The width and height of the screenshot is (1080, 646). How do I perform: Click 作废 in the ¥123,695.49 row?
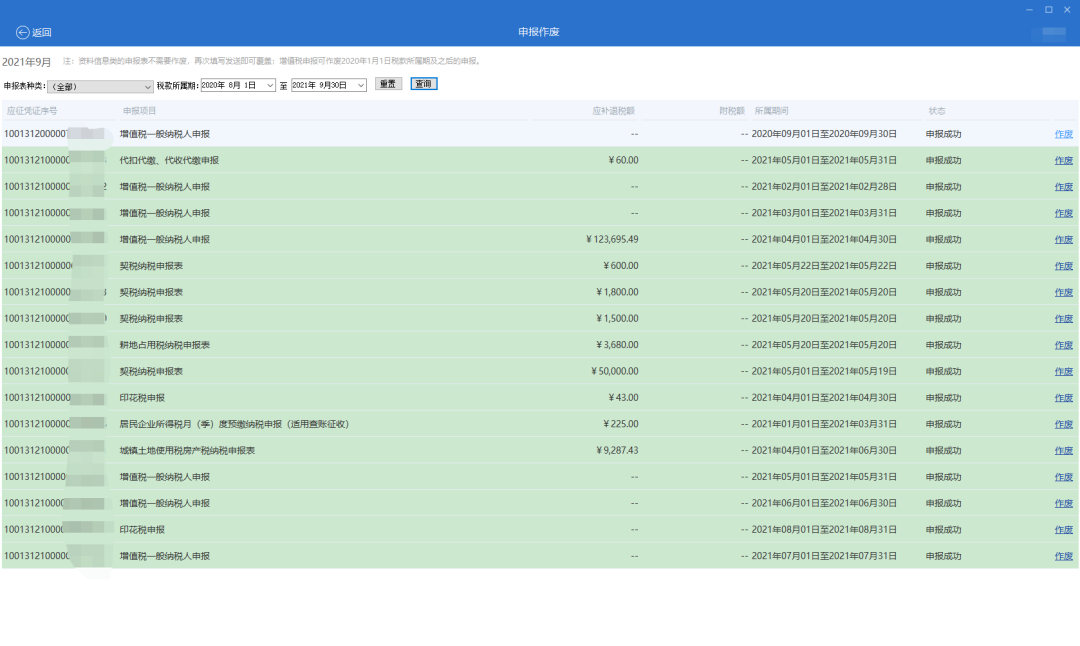coord(1063,240)
